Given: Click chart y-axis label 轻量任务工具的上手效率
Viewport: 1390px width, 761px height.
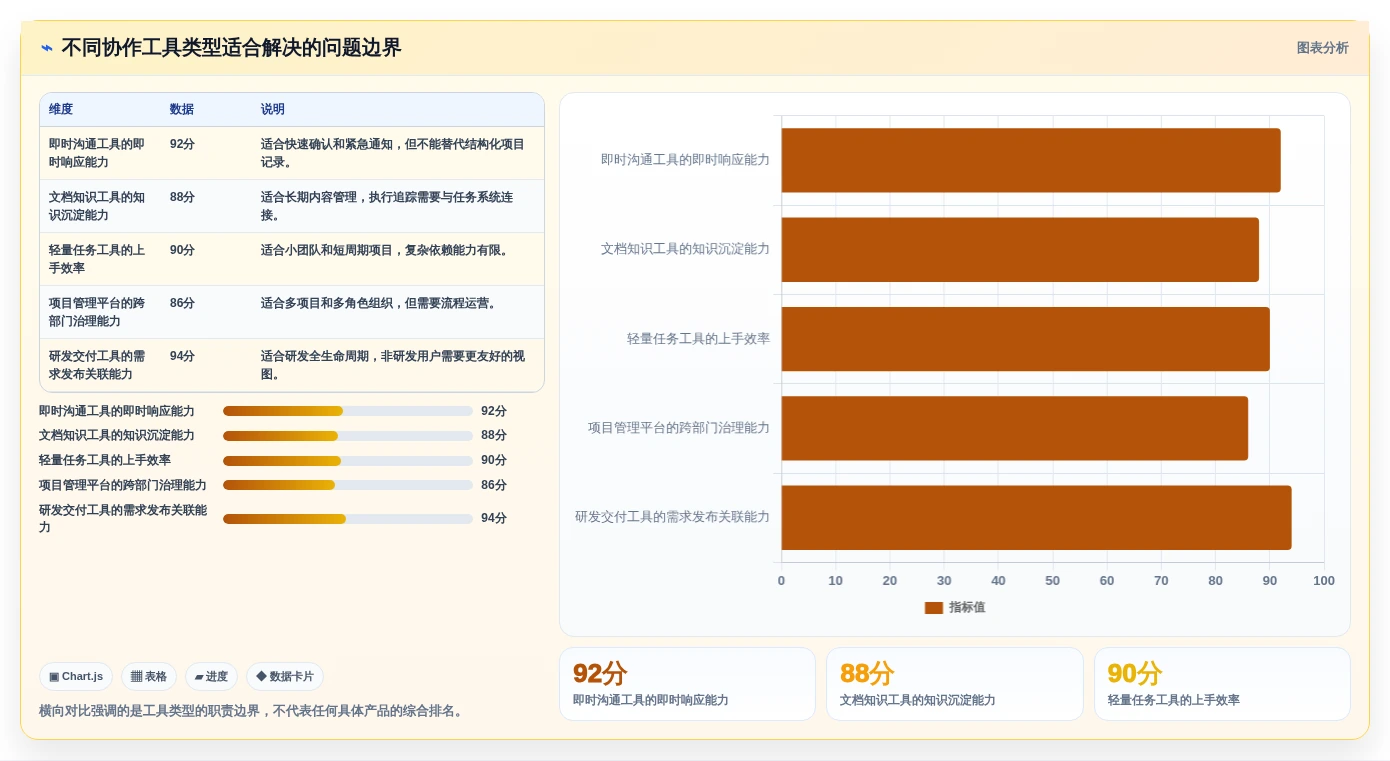Looking at the screenshot, I should [698, 339].
